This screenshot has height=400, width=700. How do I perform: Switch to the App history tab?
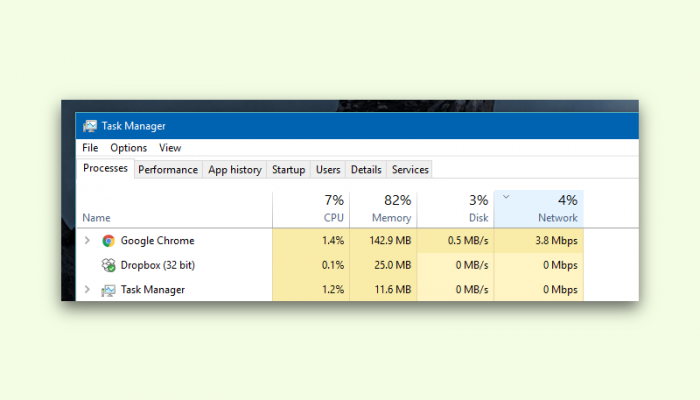(x=235, y=170)
